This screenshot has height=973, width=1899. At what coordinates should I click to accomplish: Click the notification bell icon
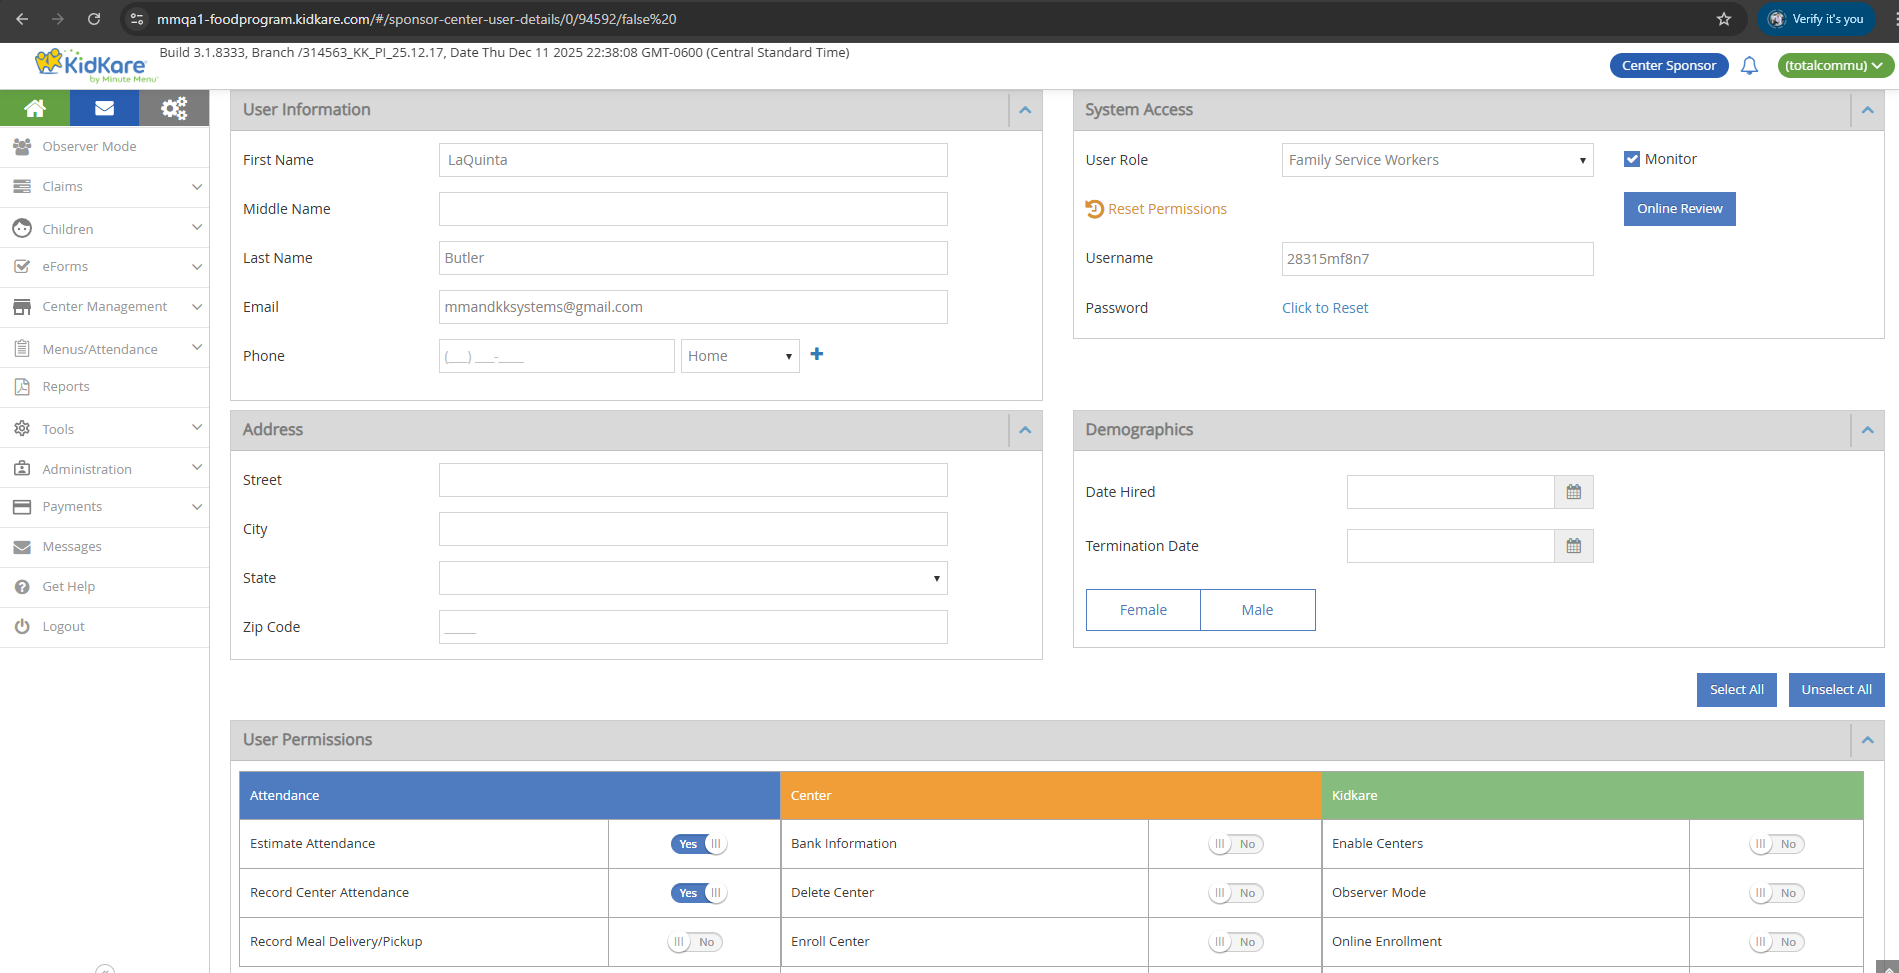point(1749,66)
